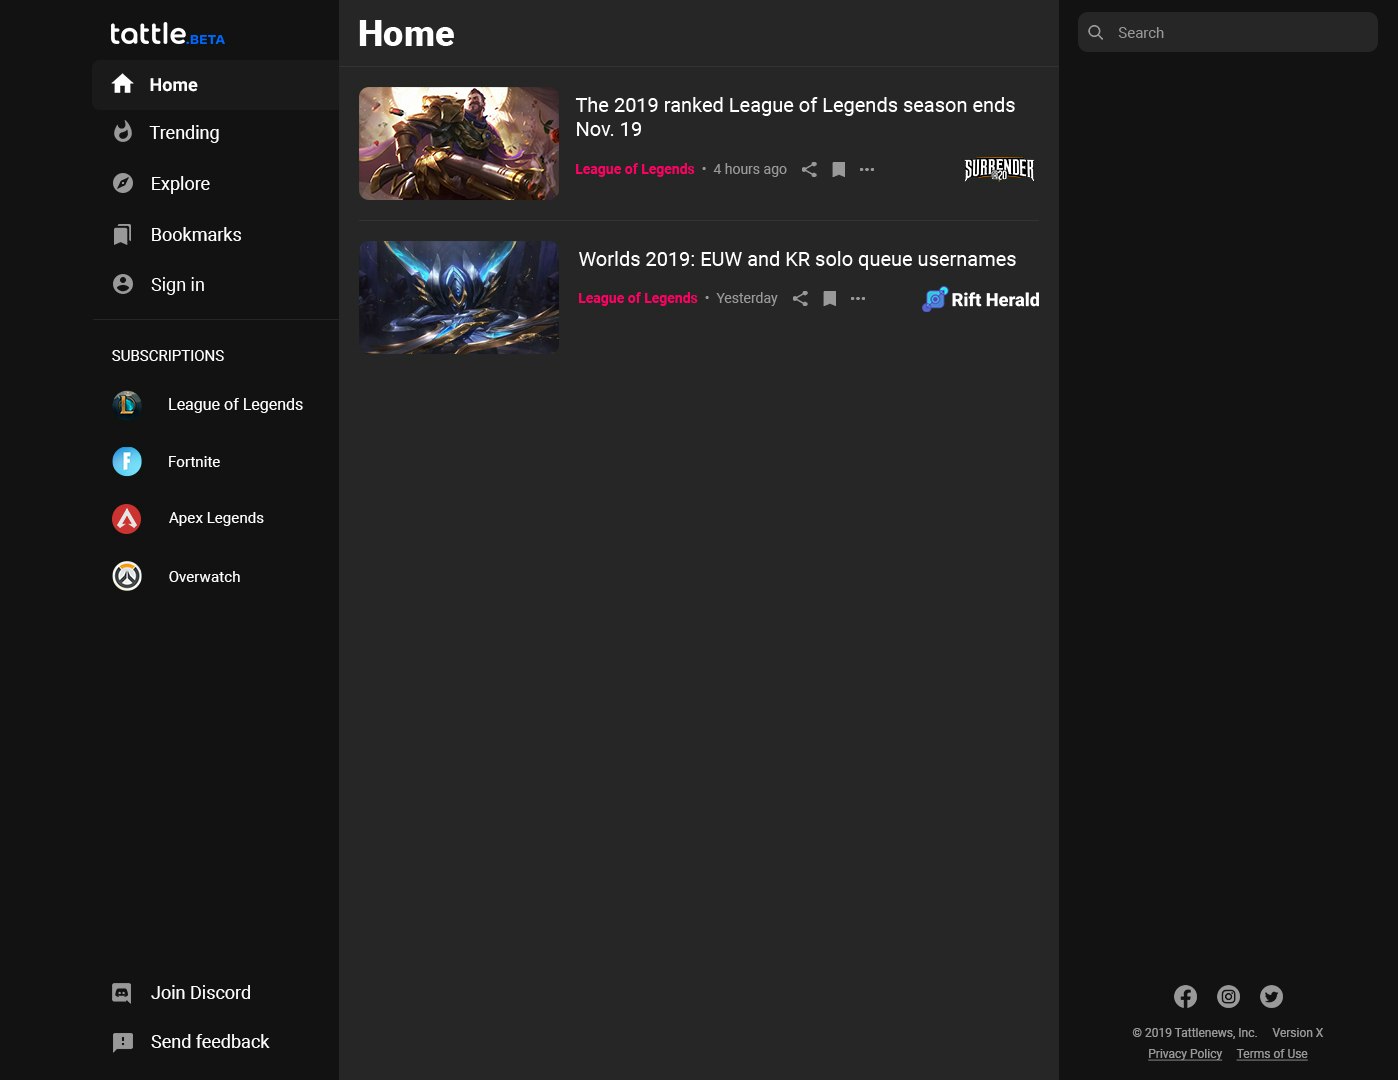Bookmark the 2019 ranked season article
1398x1080 pixels.
(839, 170)
